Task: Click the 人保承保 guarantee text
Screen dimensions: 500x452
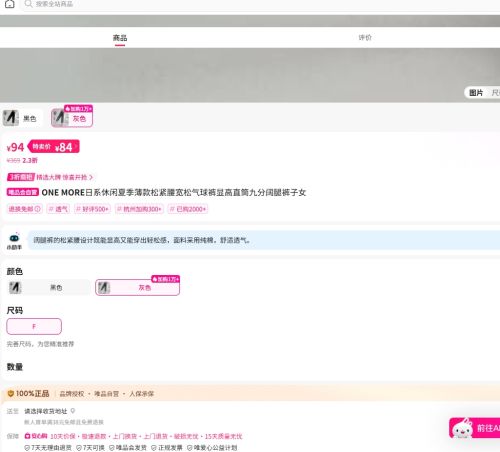Action: 142,394
